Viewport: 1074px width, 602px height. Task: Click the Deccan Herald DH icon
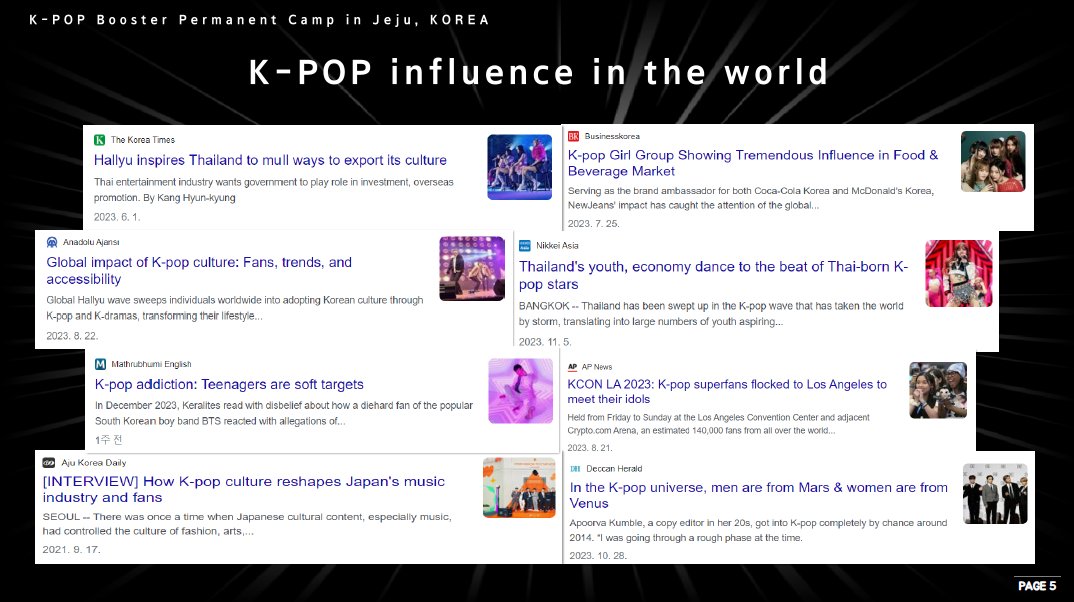(x=575, y=469)
